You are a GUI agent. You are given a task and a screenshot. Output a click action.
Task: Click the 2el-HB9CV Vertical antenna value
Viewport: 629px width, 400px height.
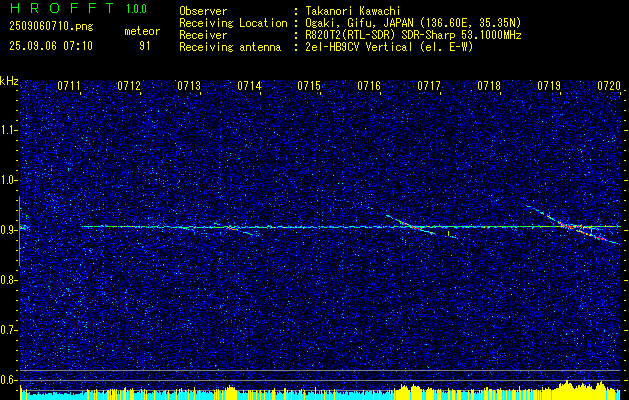(389, 47)
